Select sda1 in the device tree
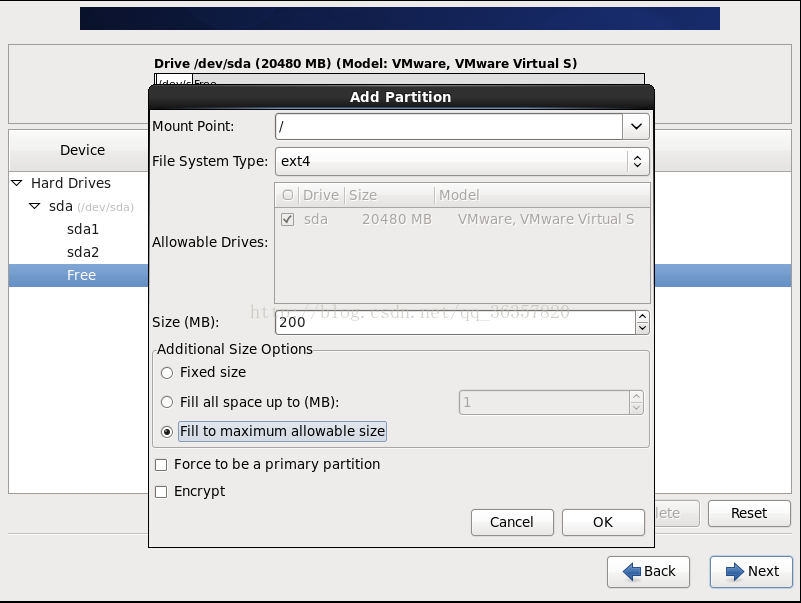 83,229
